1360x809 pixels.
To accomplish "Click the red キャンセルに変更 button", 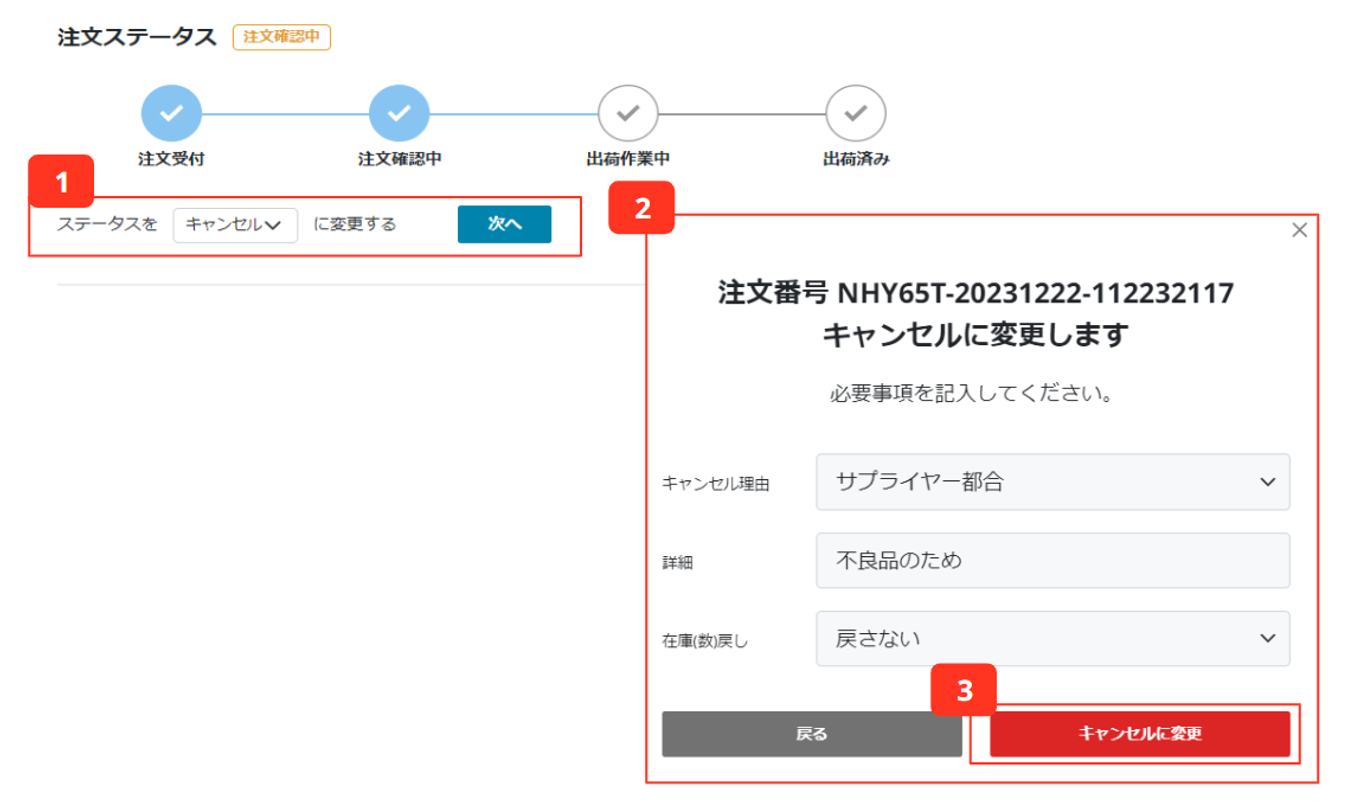I will tap(1140, 734).
